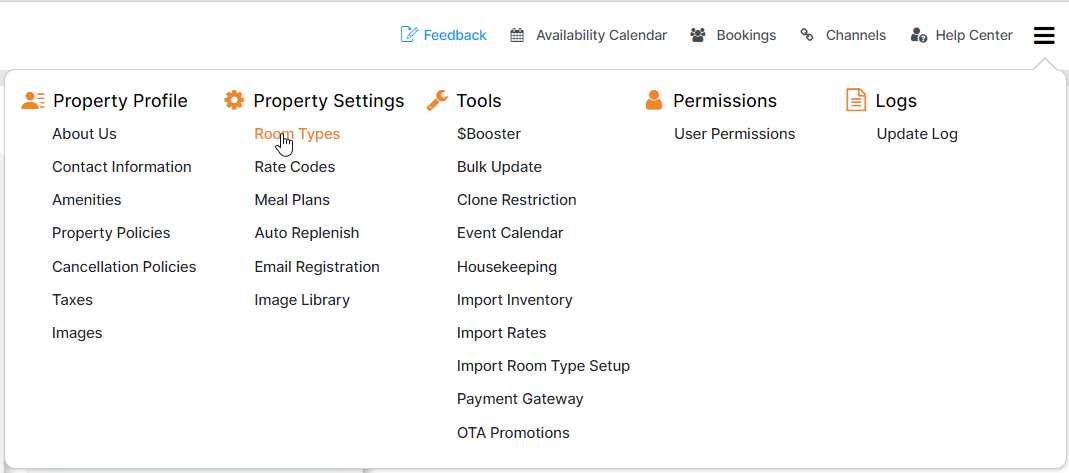Open Room Types settings

click(x=297, y=134)
